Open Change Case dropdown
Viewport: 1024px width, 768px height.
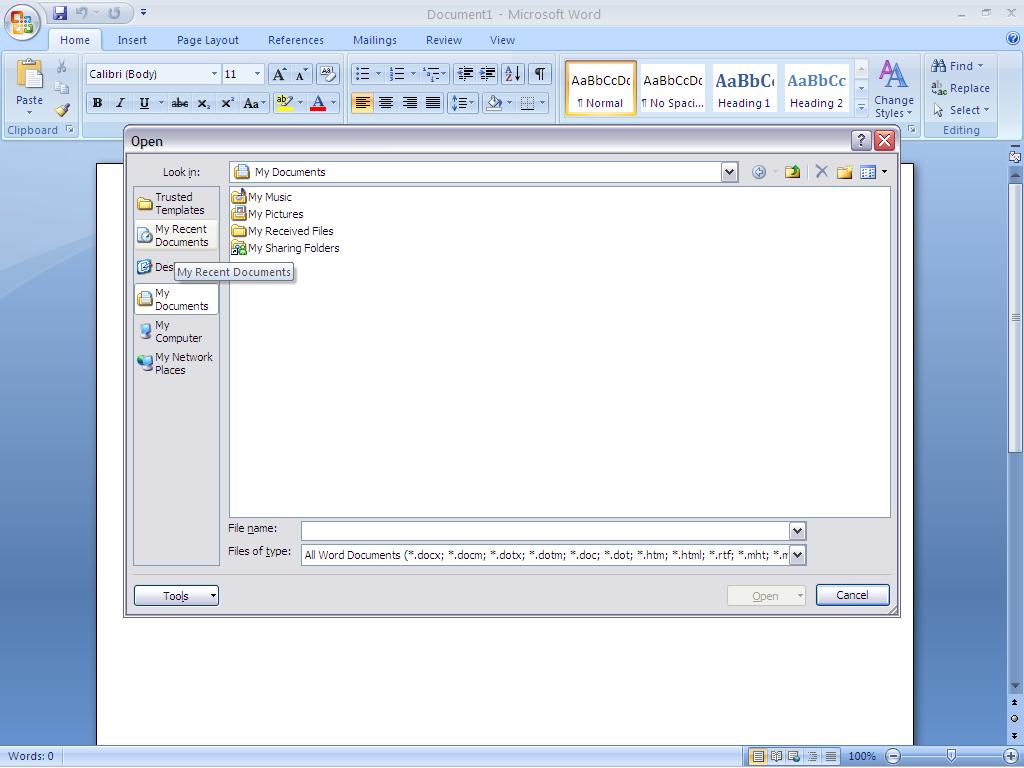253,103
